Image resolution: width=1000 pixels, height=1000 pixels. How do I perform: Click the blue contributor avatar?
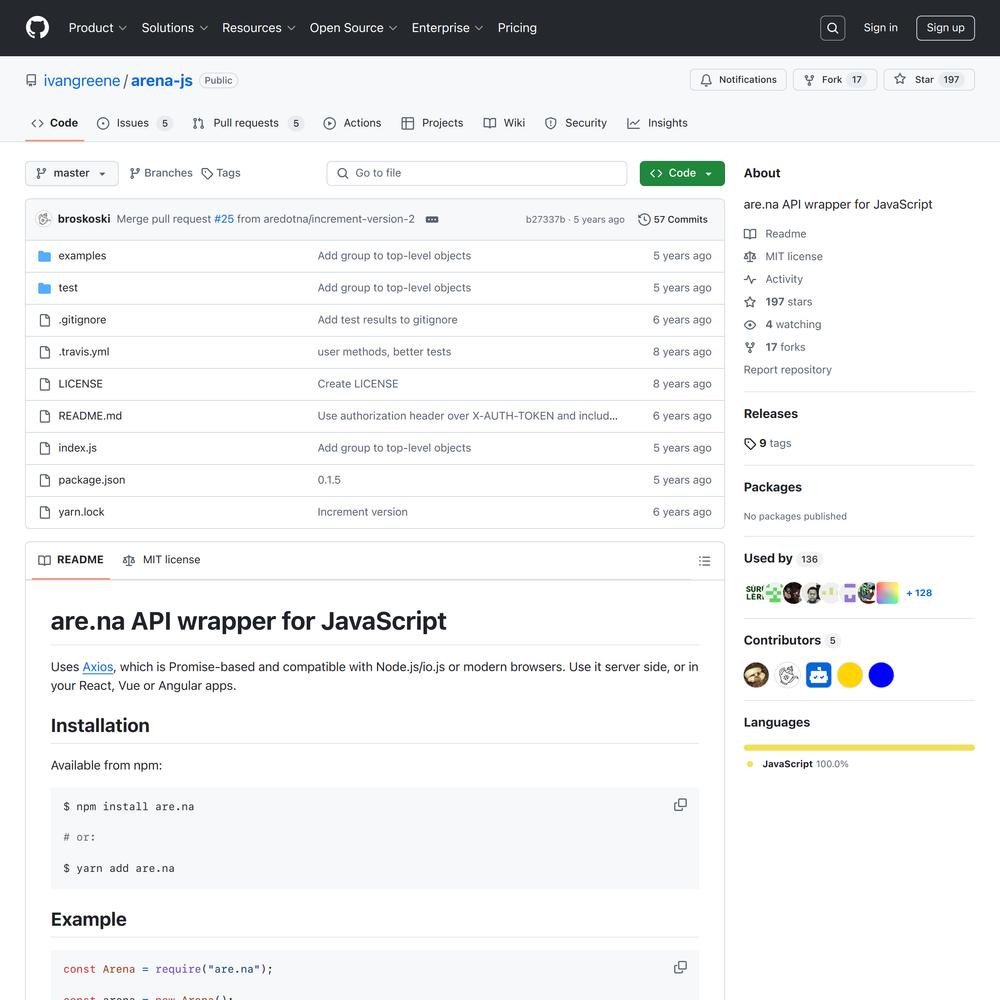(880, 675)
